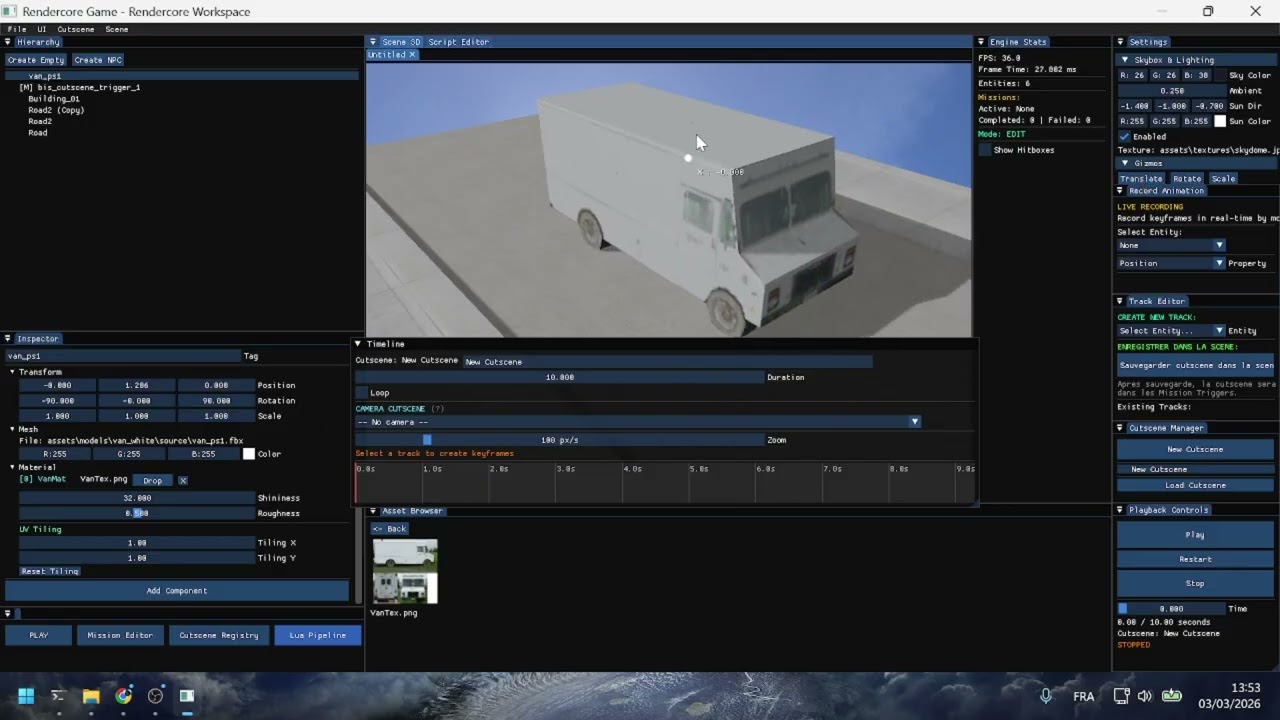Open the volume control in the system tray
This screenshot has height=720, width=1280.
pos(1145,696)
